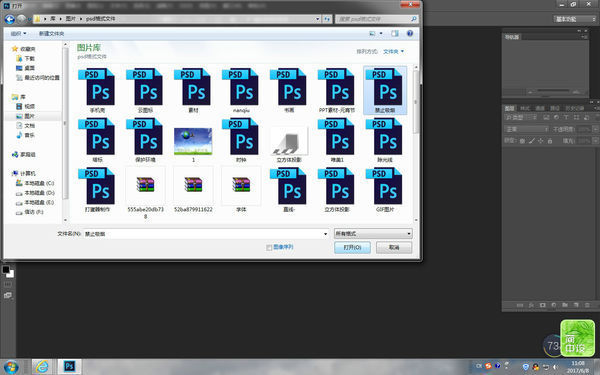Click the foreground/background color swatch in Photoshop
This screenshot has width=600, height=375.
point(8,271)
